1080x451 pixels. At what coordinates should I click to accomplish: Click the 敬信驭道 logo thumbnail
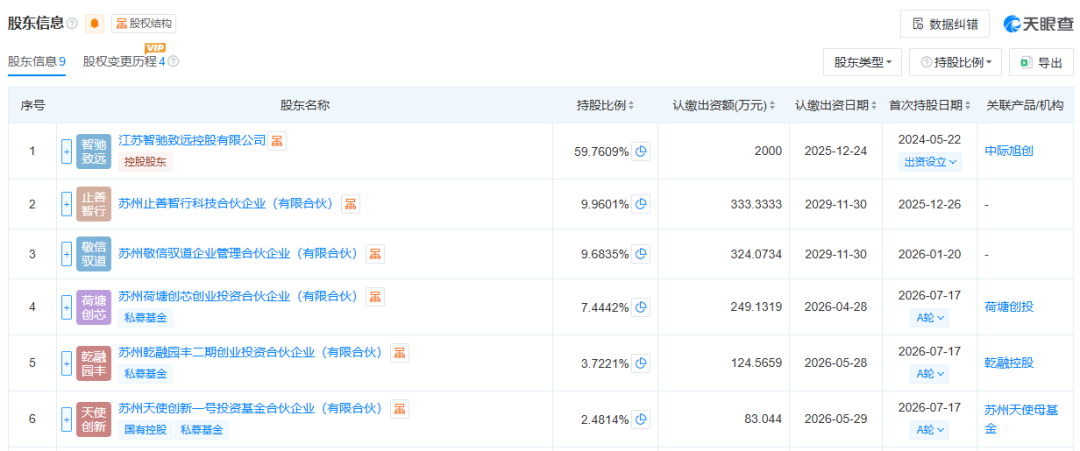pyautogui.click(x=93, y=254)
